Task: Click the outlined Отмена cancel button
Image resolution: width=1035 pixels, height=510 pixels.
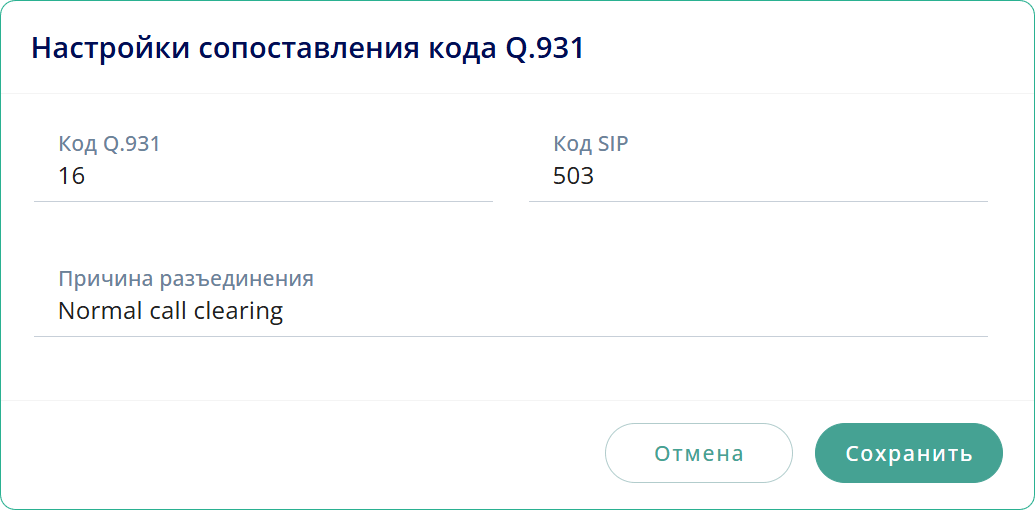Action: (698, 453)
